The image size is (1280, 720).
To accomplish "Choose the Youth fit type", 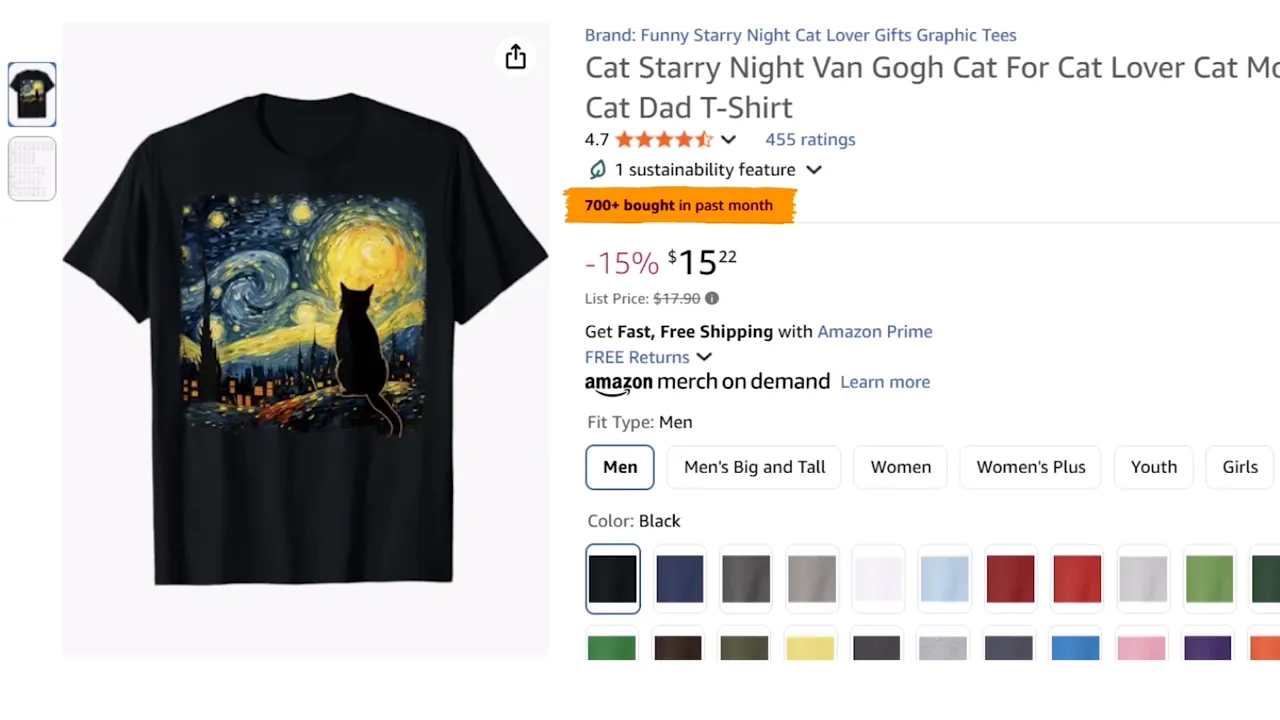I will click(1153, 467).
